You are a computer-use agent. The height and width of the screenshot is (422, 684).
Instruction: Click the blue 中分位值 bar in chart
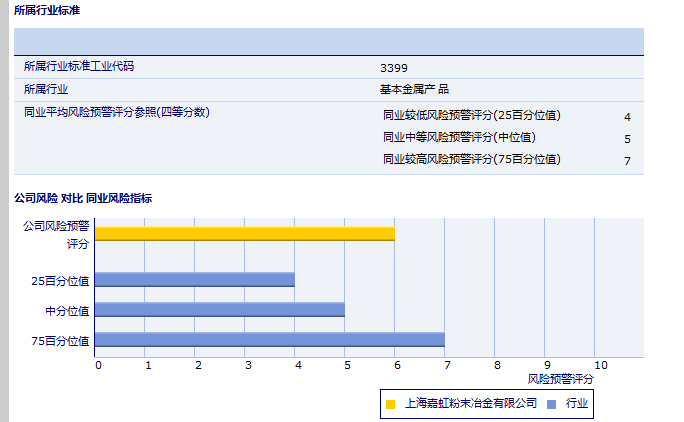pyautogui.click(x=220, y=310)
